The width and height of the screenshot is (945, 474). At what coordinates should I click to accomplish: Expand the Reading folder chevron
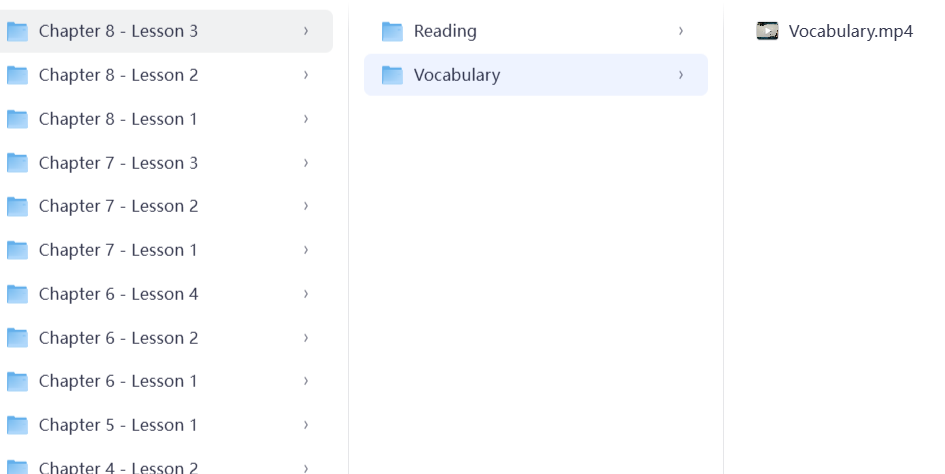[681, 31]
